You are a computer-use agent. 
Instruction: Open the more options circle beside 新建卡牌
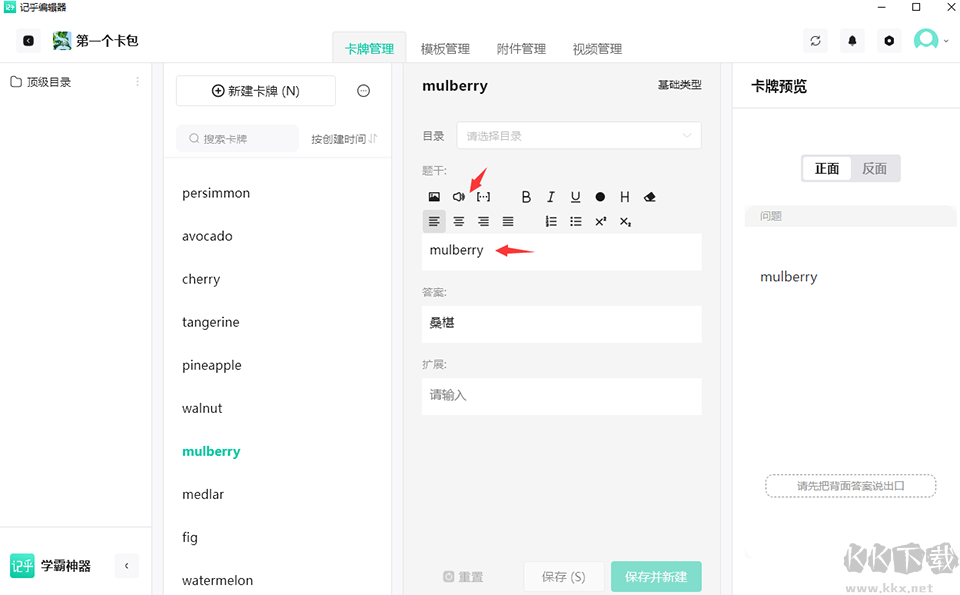[363, 91]
